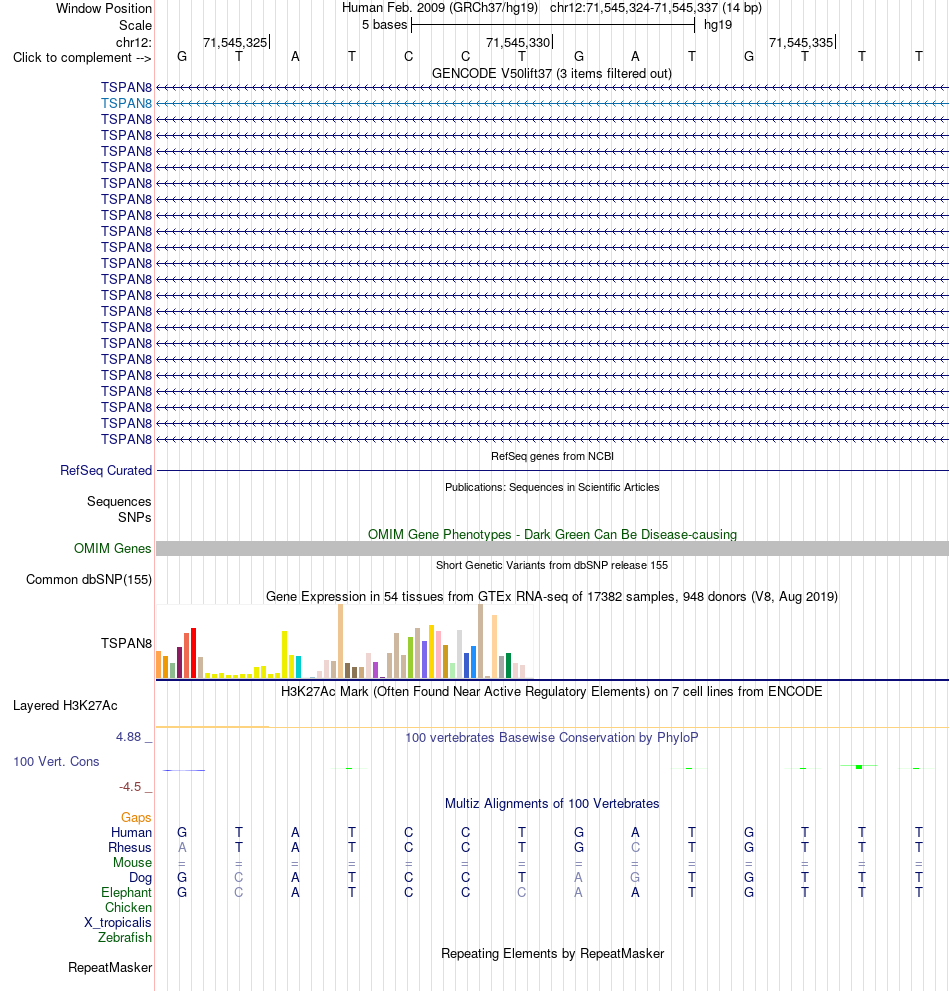
Task: Open the green OMIM Gene Phenotypes track title
Action: tap(552, 535)
